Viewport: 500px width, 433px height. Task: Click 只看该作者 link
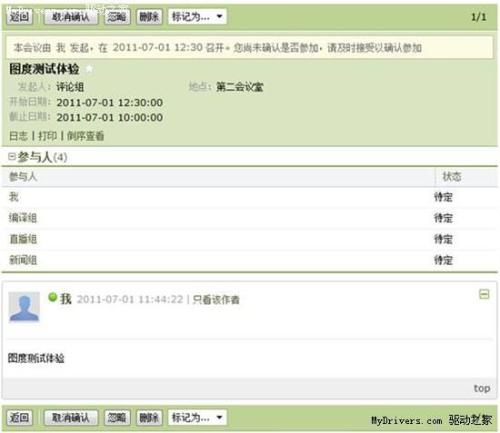(x=216, y=299)
